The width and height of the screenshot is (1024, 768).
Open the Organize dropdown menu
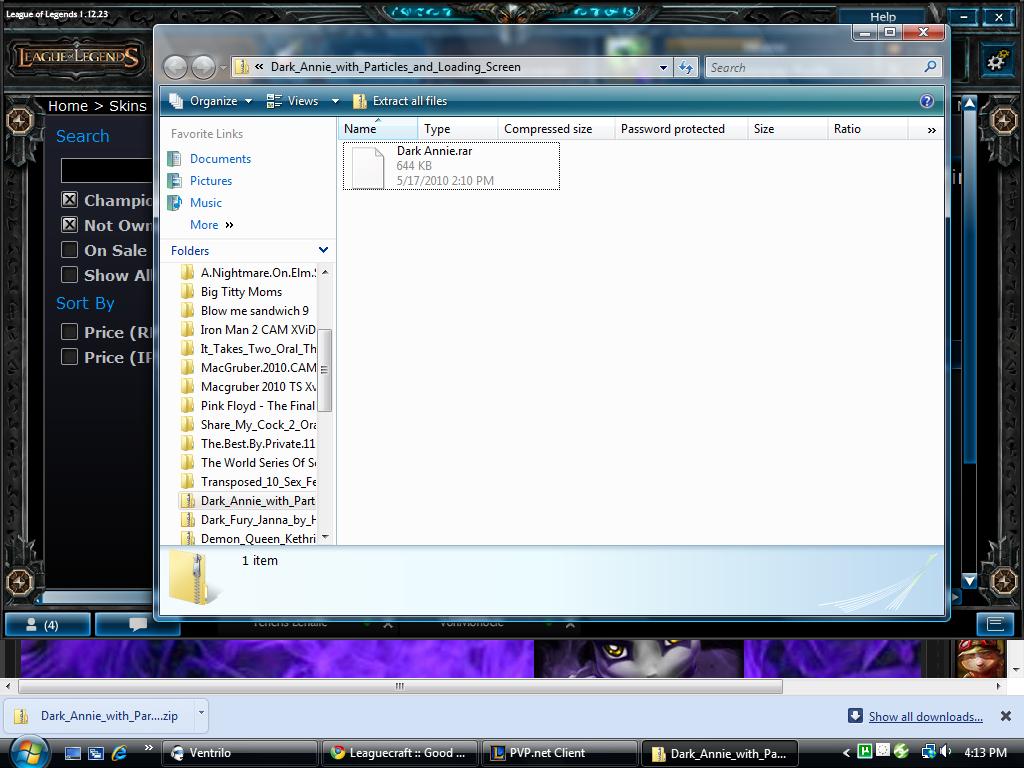coord(212,101)
